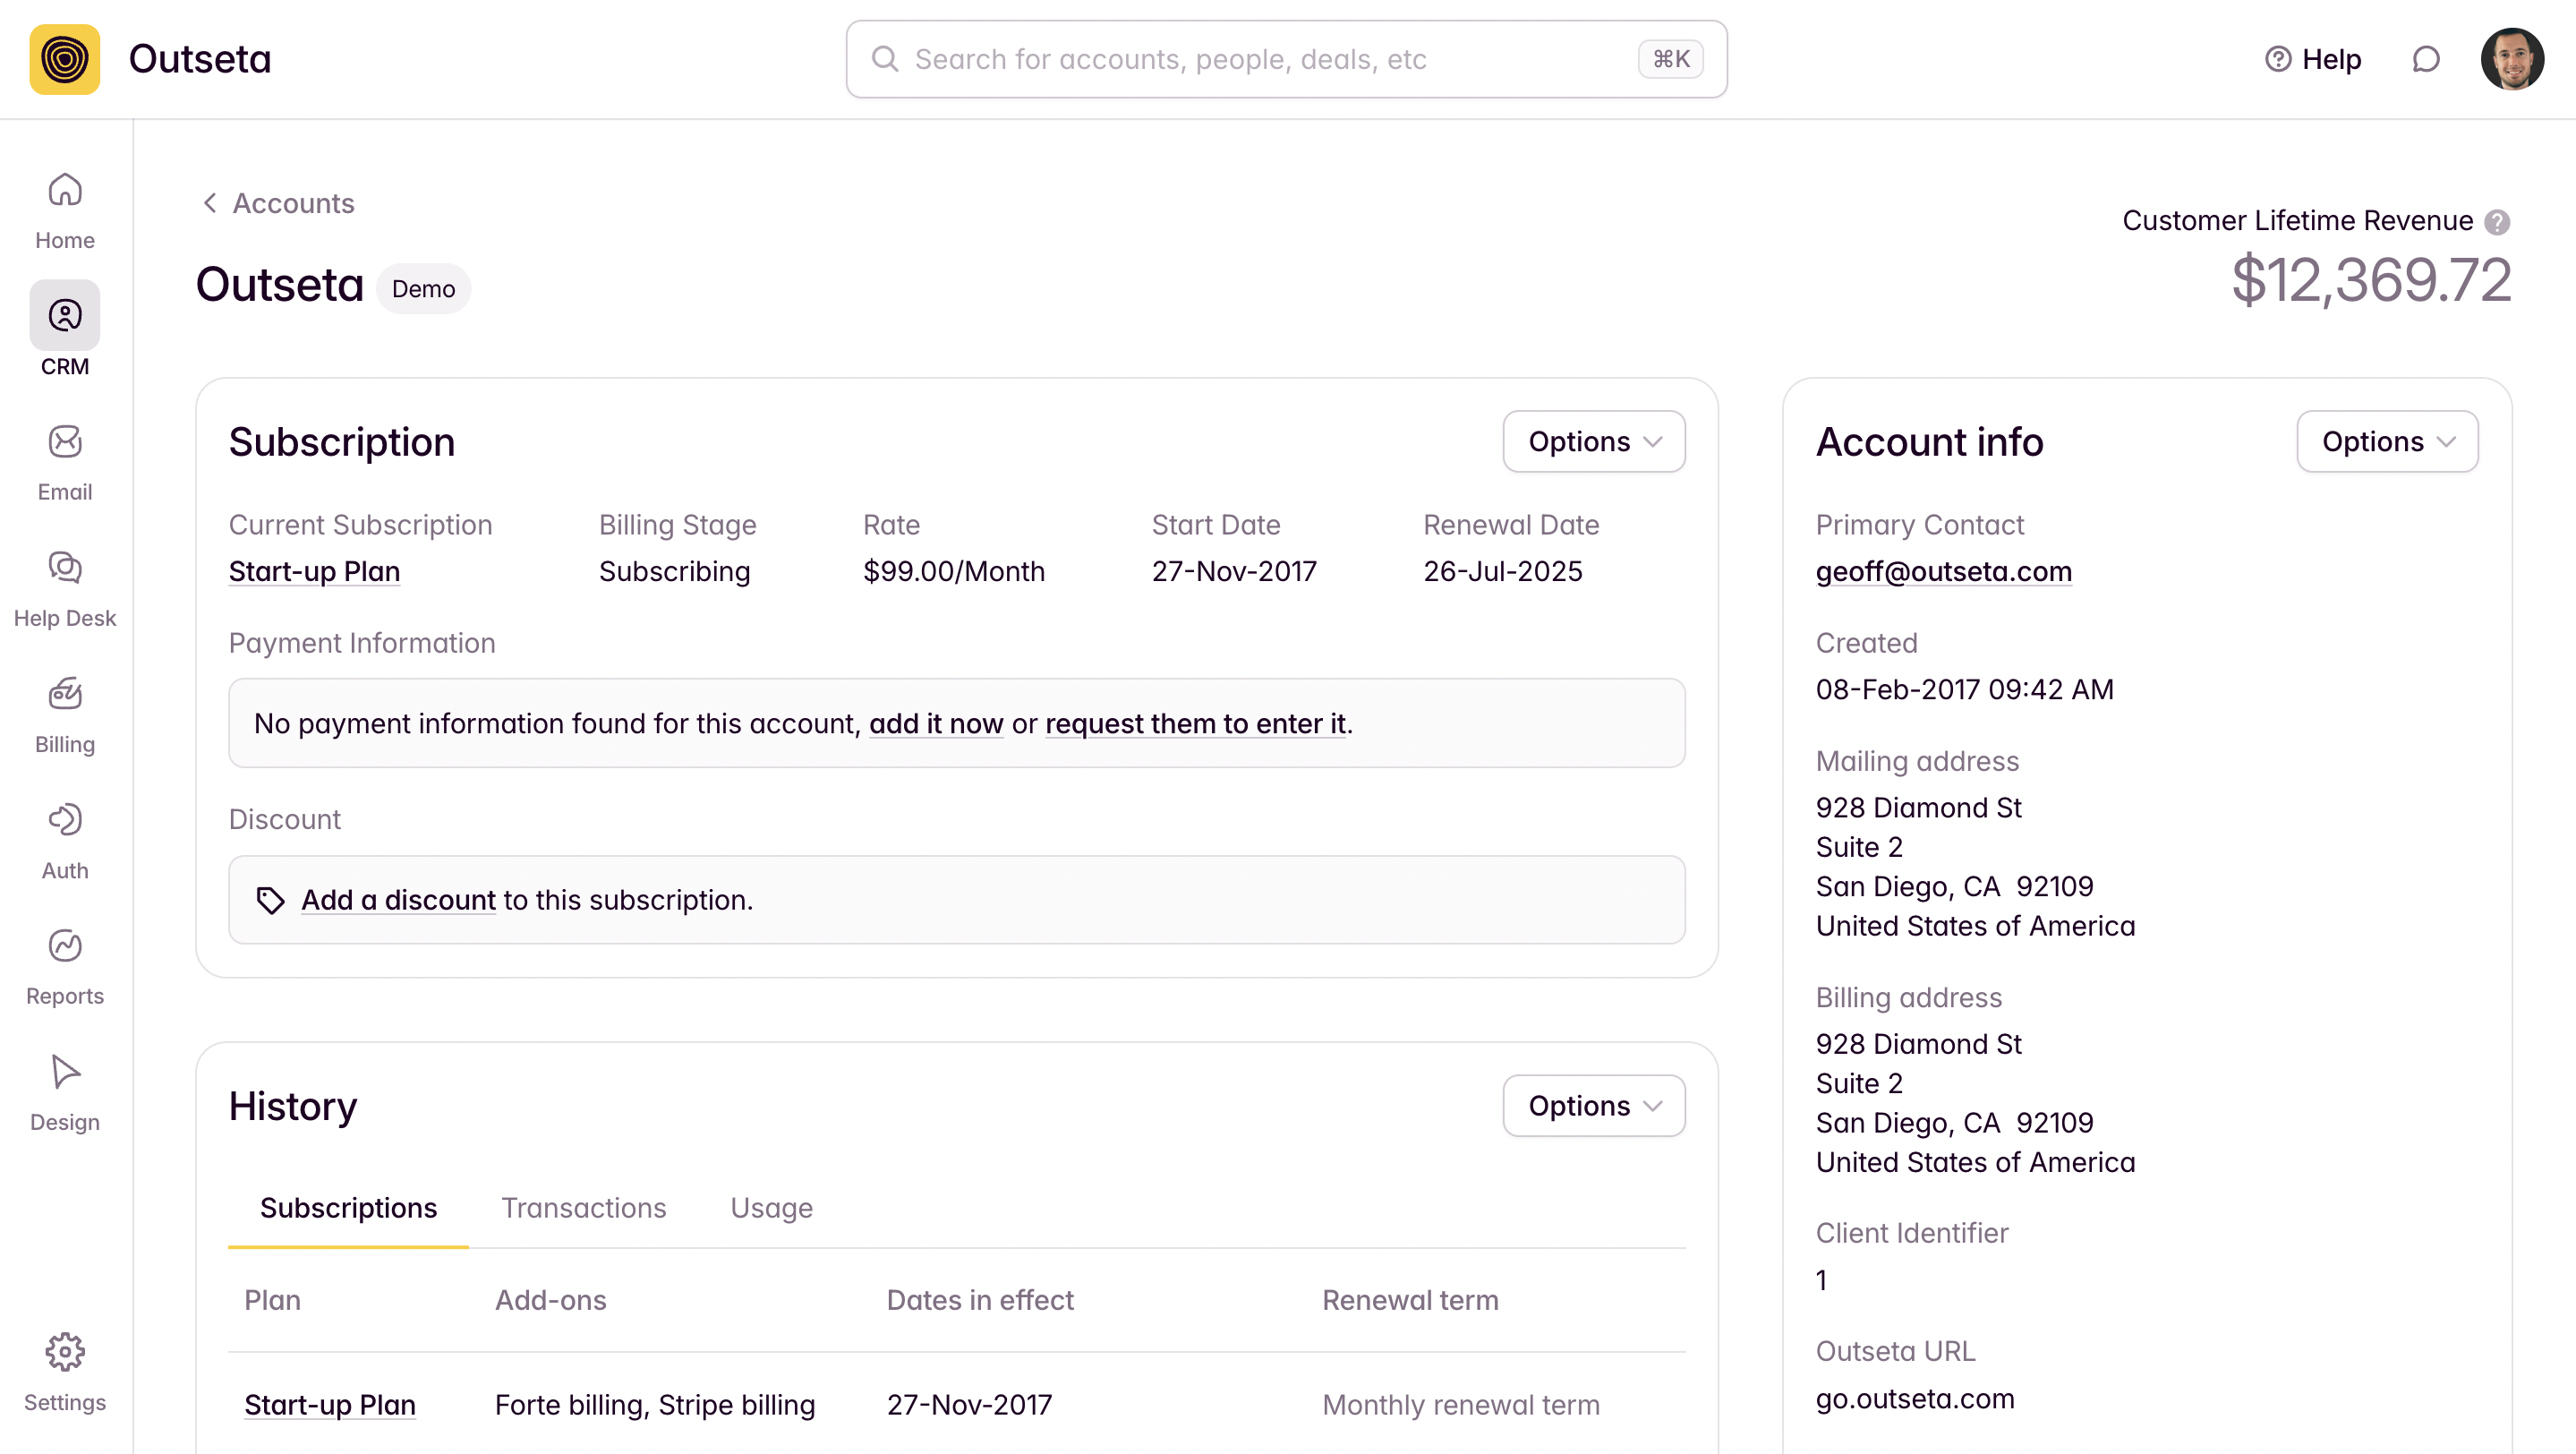The image size is (2576, 1454).
Task: Click the 'add it now' payment link
Action: [935, 724]
